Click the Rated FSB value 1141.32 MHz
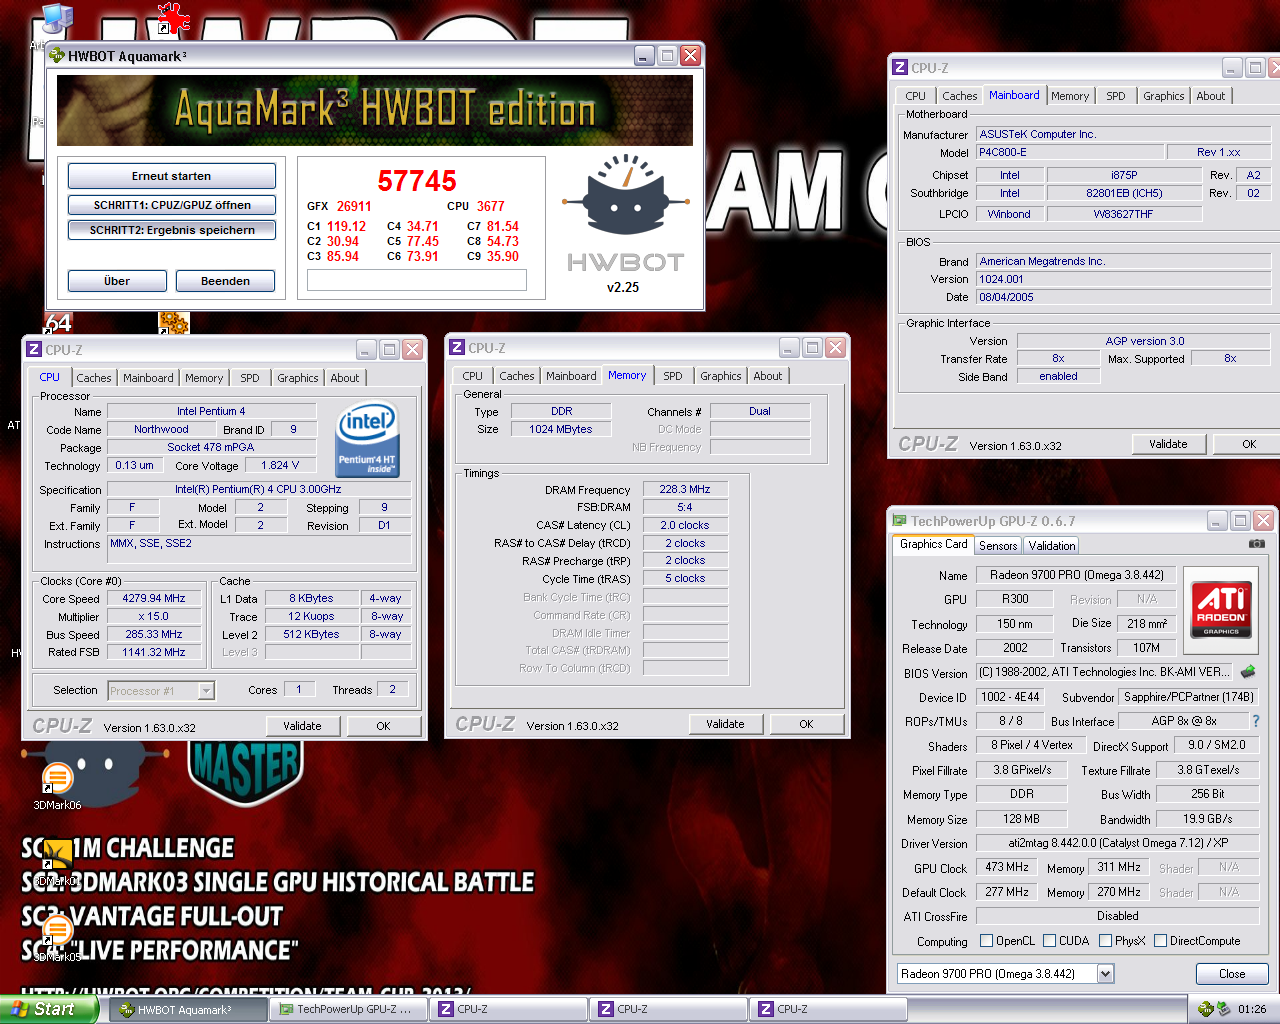This screenshot has width=1280, height=1024. (x=154, y=652)
